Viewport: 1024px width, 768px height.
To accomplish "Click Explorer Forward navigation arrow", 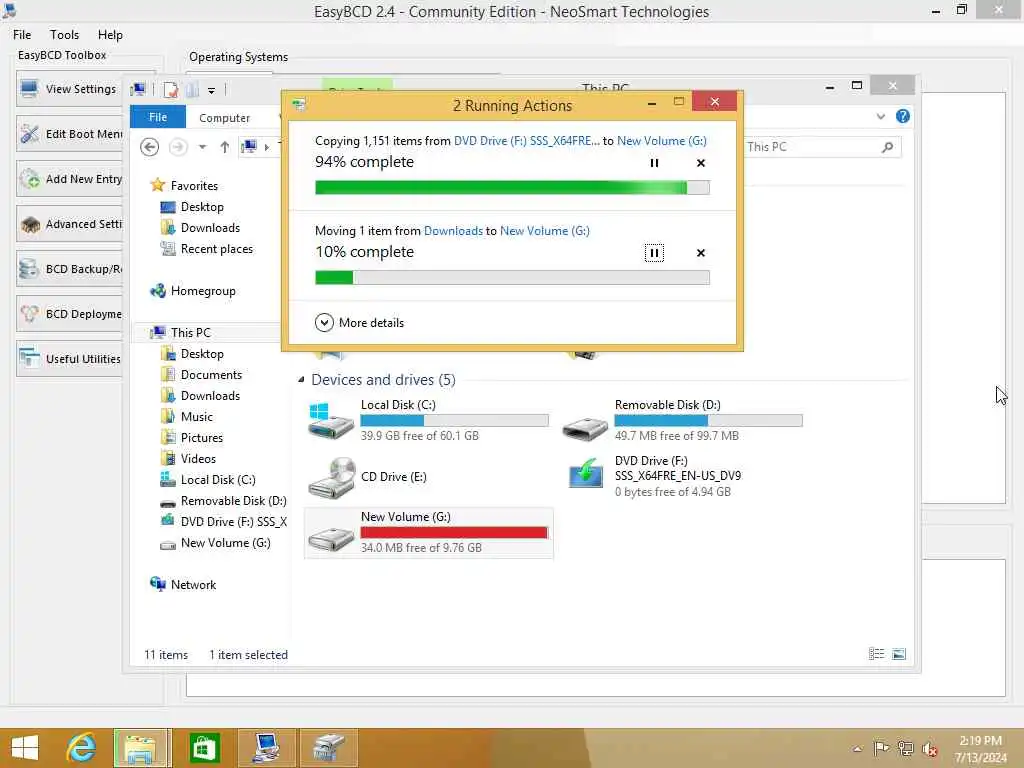I will coord(178,147).
